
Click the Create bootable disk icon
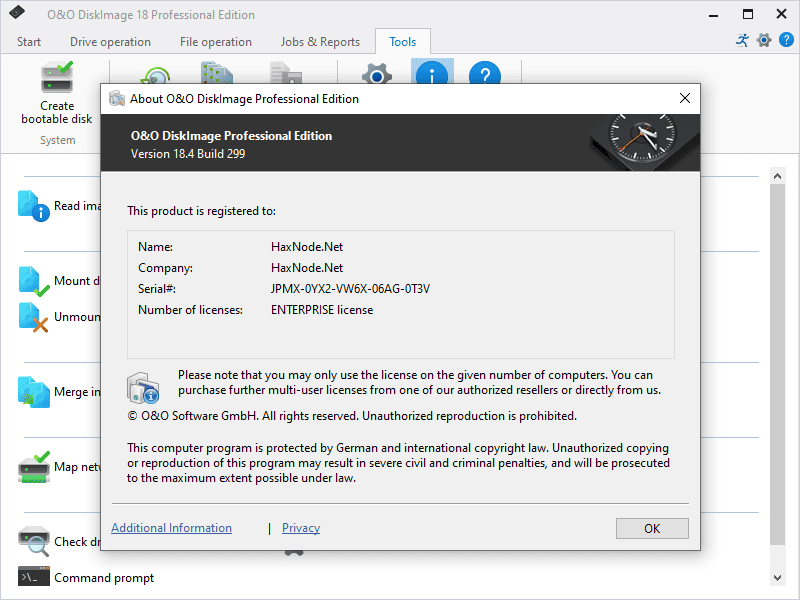[x=57, y=77]
